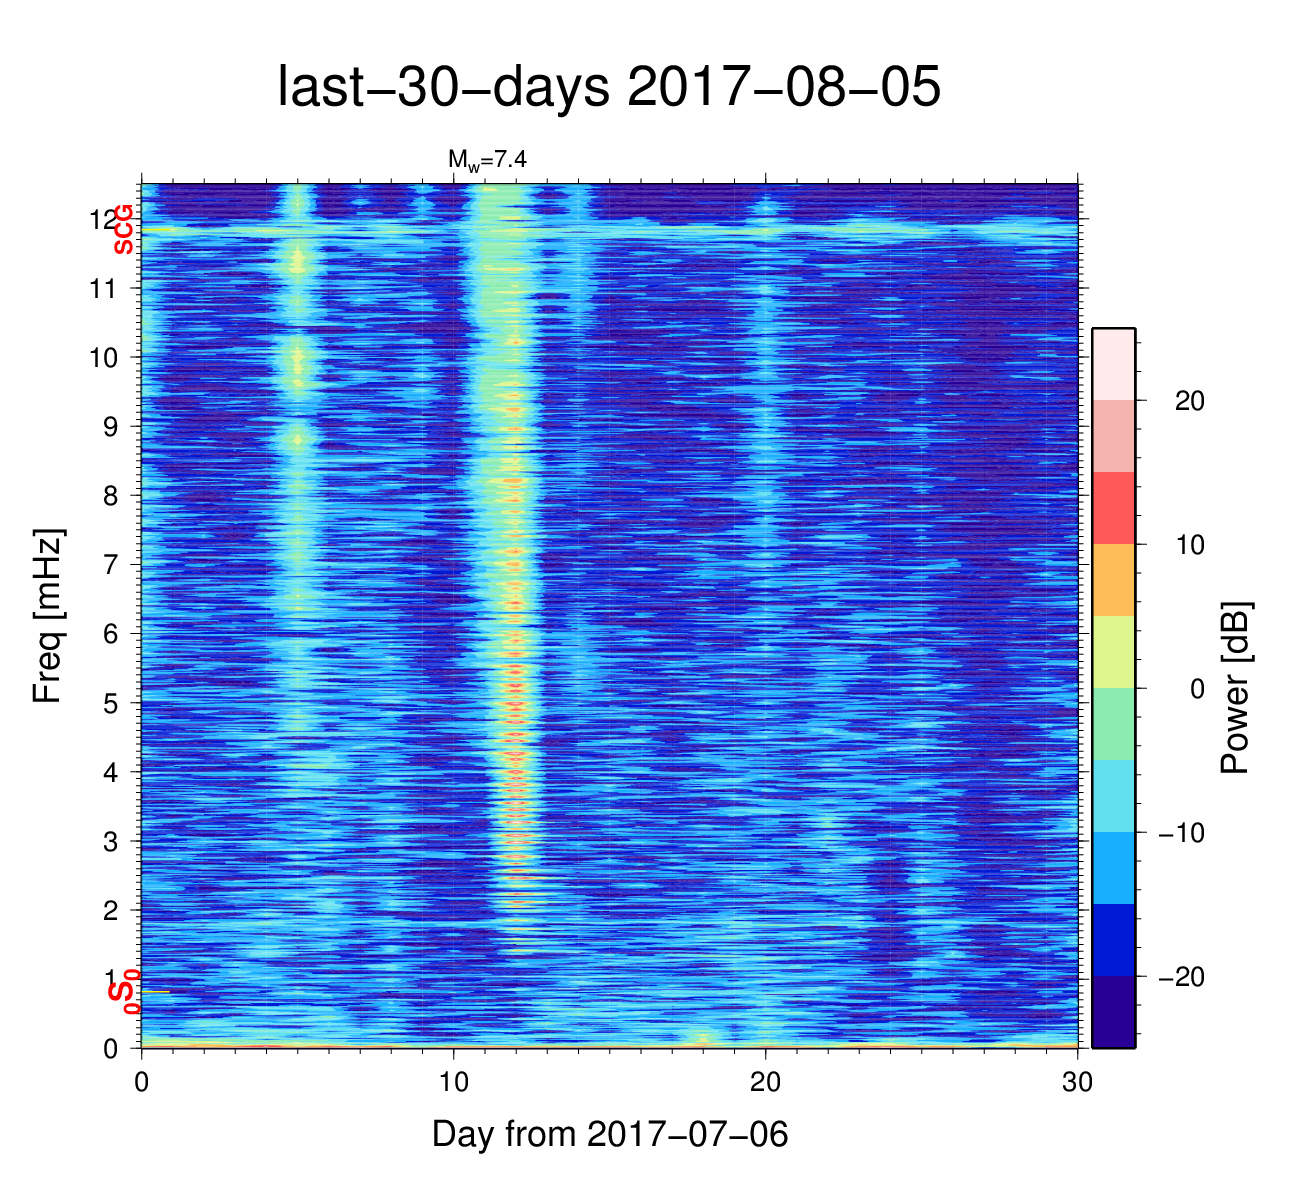
Task: Click the −20 dB colorbar tick label
Action: point(1180,977)
